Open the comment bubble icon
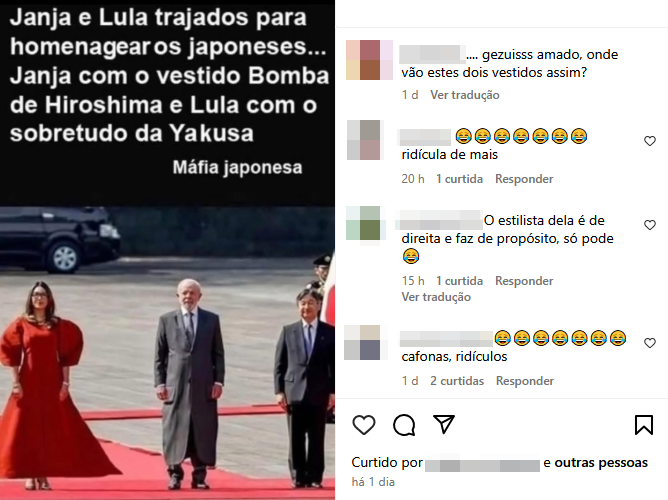Image resolution: width=668 pixels, height=500 pixels. point(404,425)
